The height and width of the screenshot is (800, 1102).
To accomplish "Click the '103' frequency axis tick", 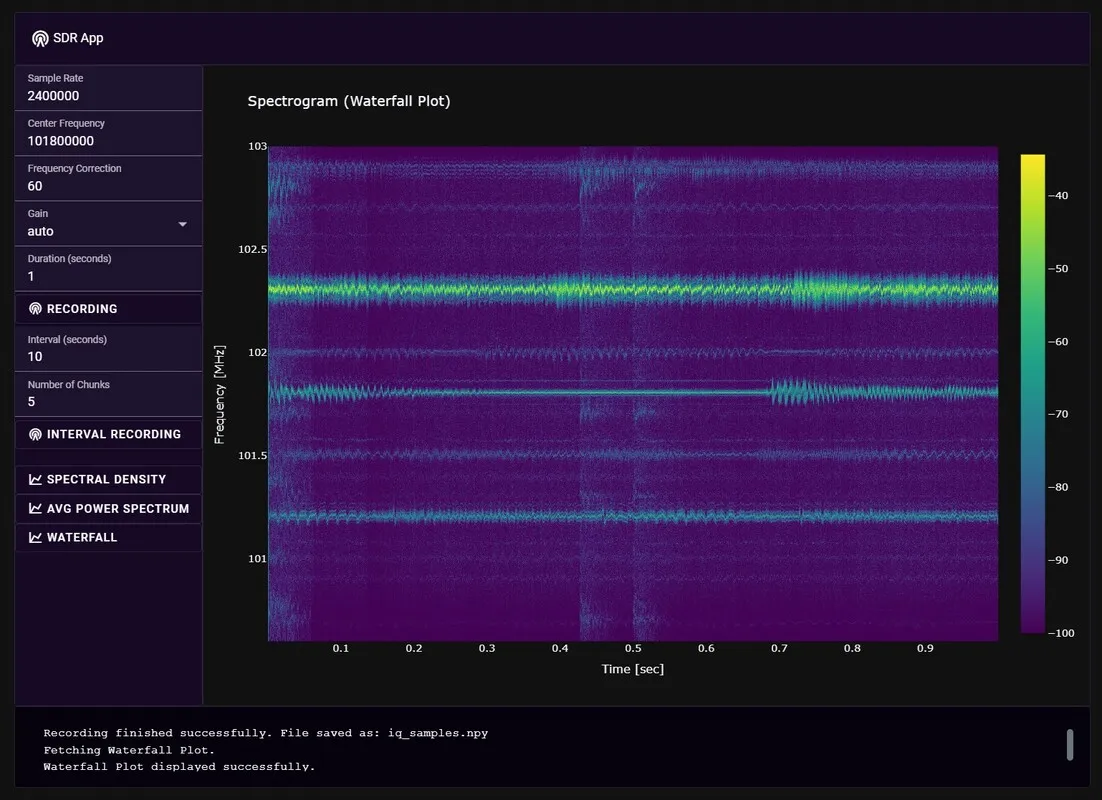I will 257,146.
